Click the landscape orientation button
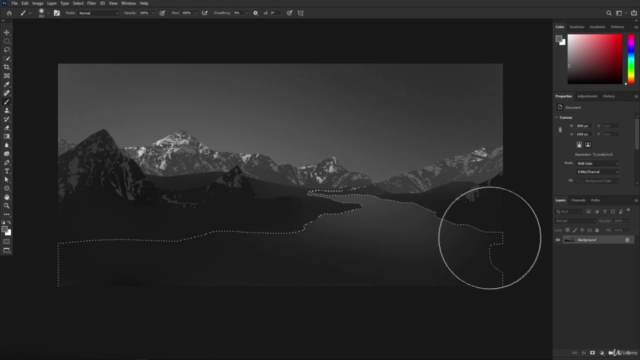The image size is (640, 360). coord(588,145)
